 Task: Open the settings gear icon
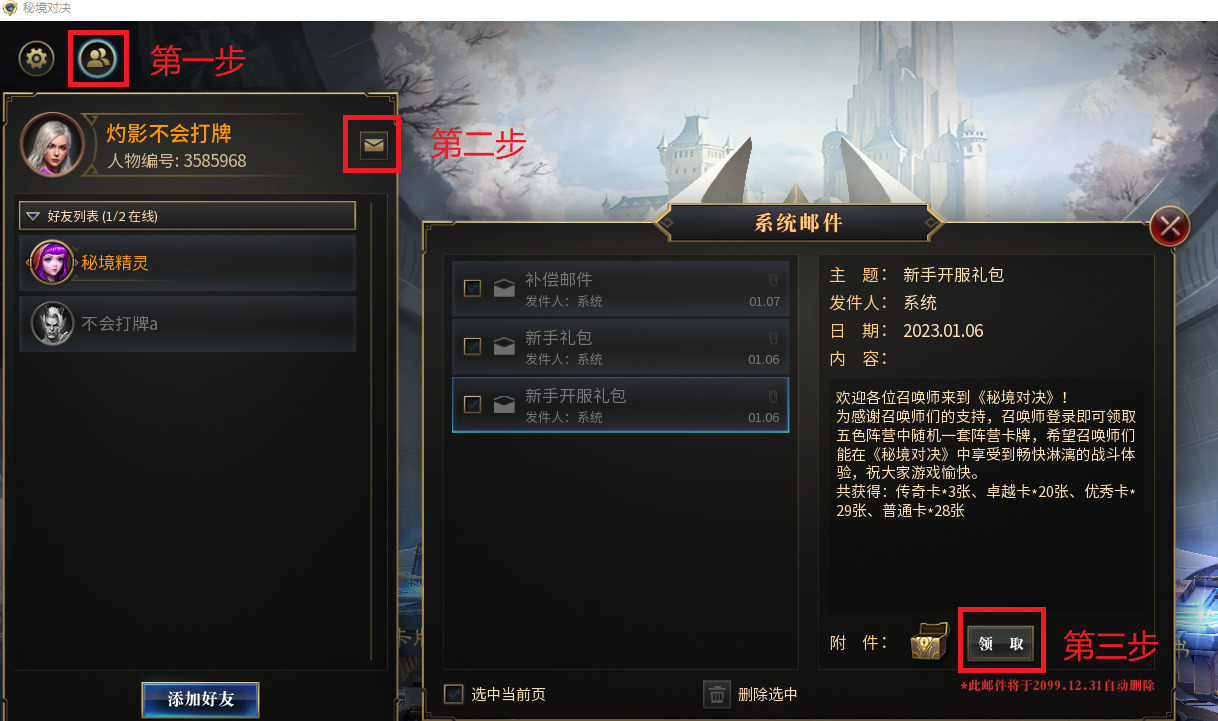[x=37, y=59]
